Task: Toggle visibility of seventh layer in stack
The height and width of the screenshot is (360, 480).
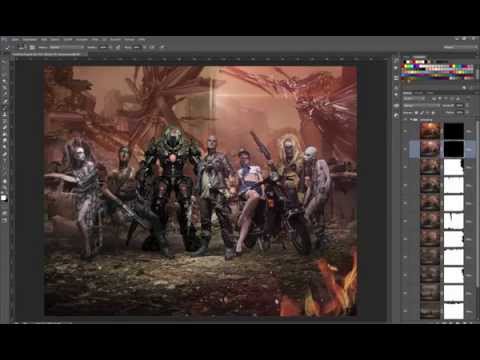Action: point(406,239)
